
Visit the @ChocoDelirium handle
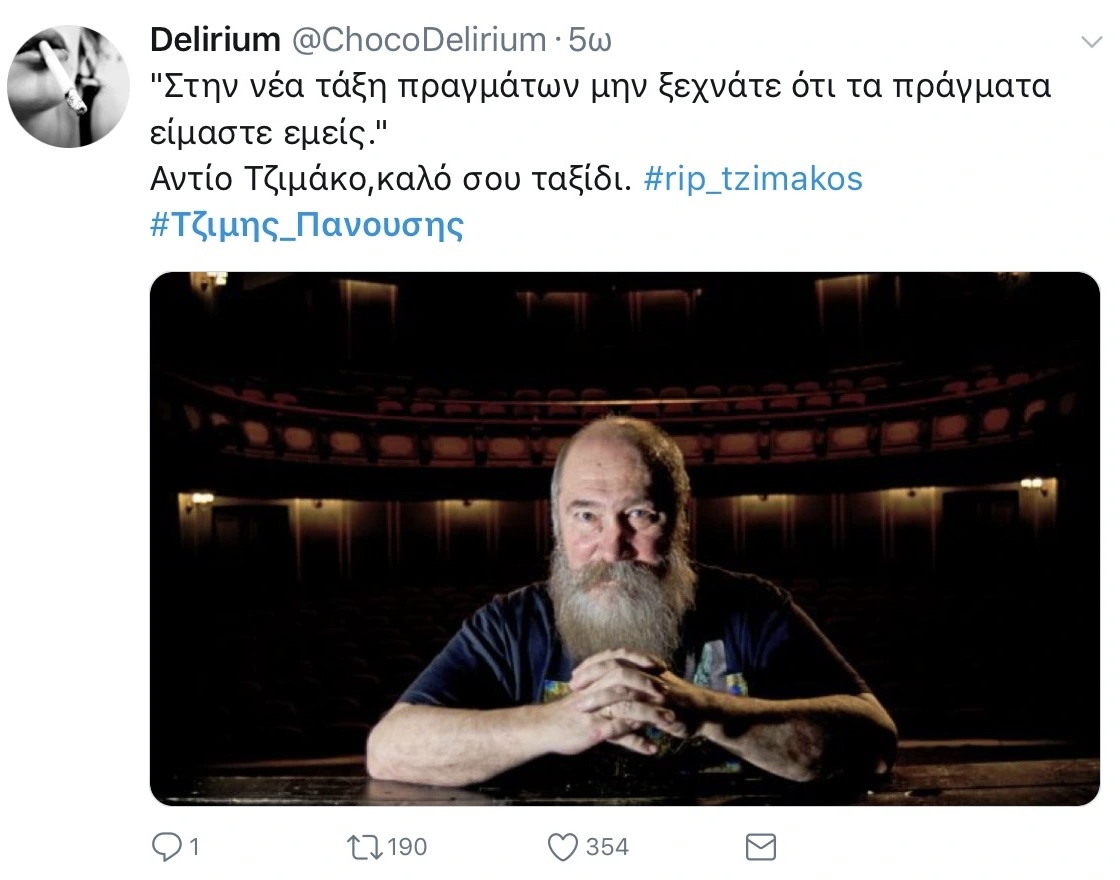tap(419, 40)
